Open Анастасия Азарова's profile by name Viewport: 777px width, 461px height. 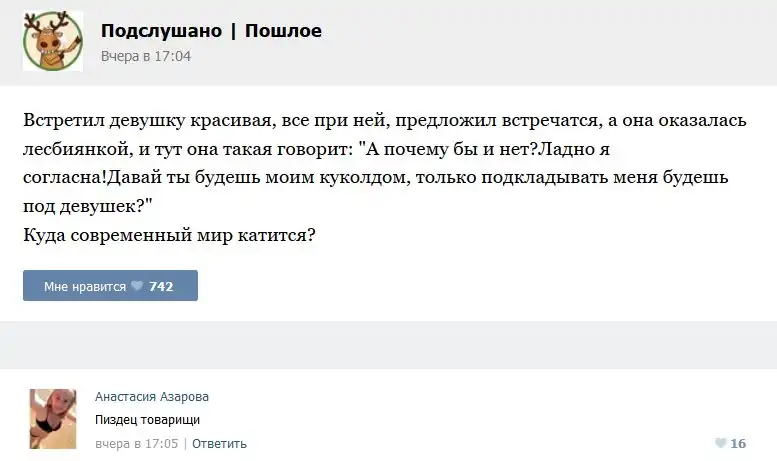pyautogui.click(x=152, y=397)
